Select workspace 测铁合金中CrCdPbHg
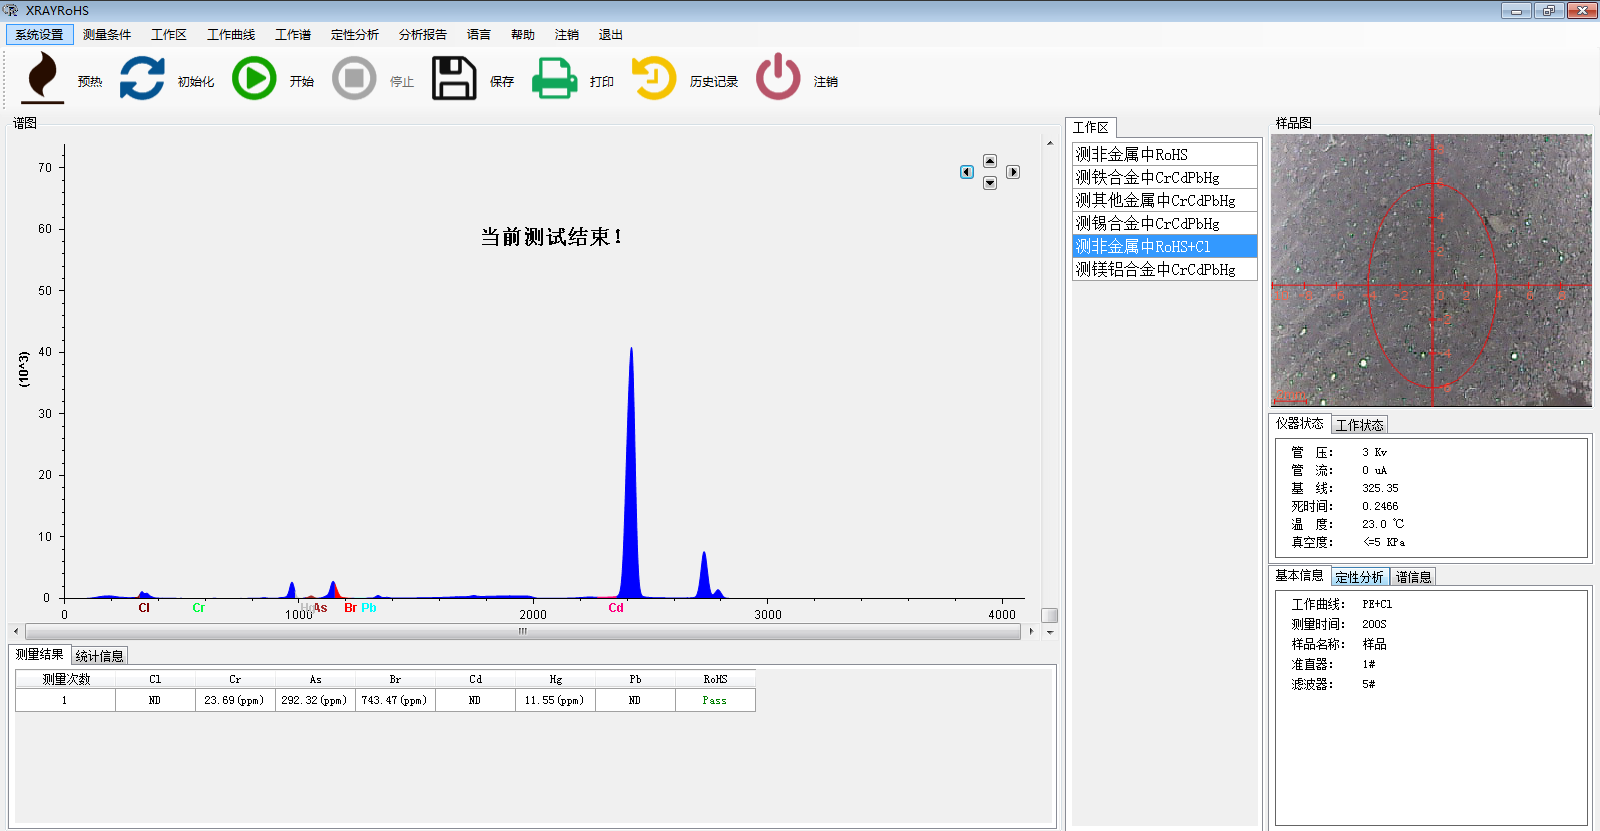1600x831 pixels. [x=1165, y=177]
